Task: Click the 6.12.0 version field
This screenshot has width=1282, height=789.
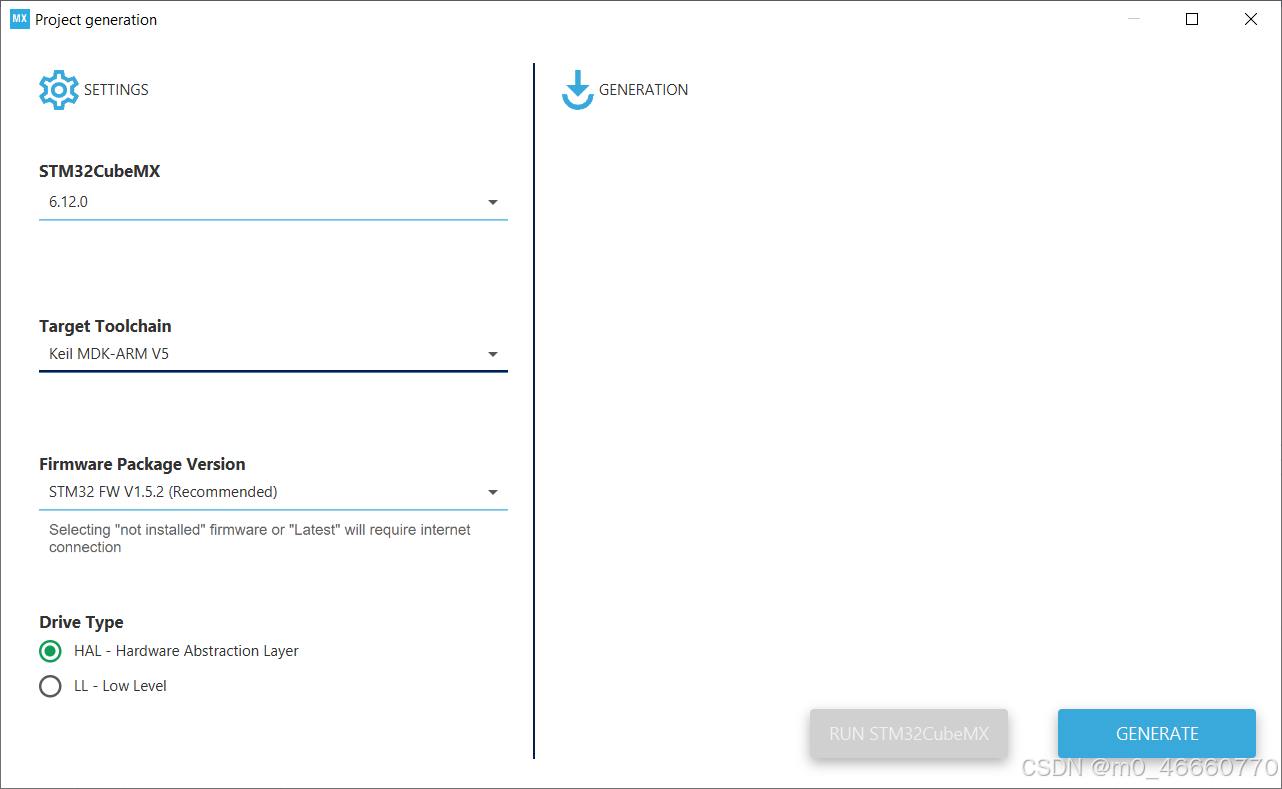Action: [x=273, y=202]
